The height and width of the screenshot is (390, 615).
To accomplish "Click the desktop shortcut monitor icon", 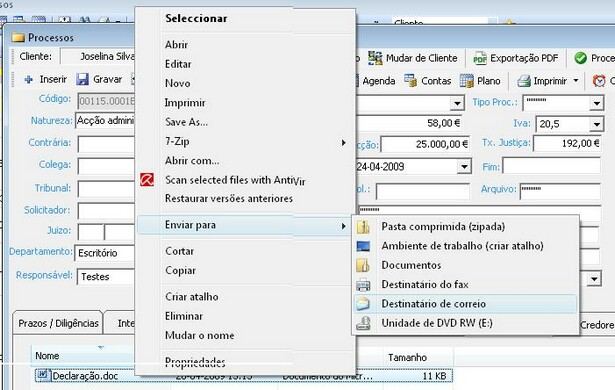I will tap(363, 246).
